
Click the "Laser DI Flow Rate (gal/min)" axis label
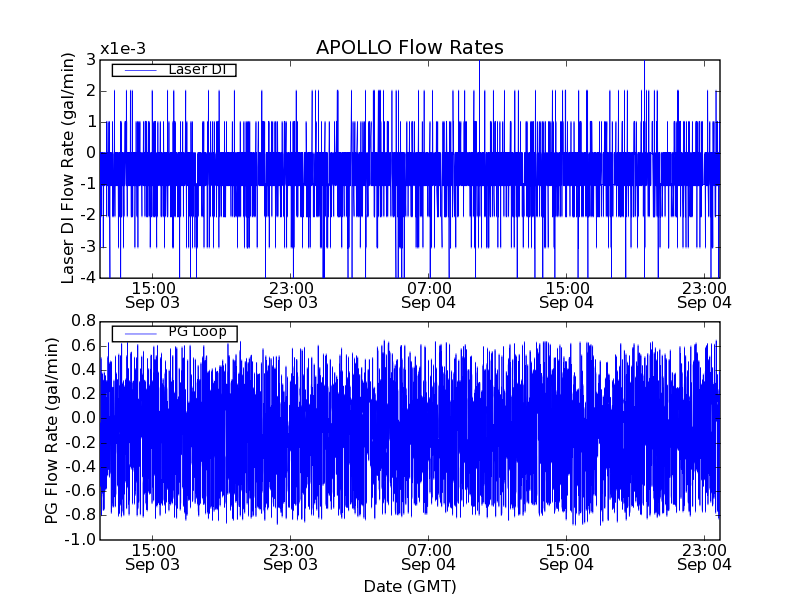tap(68, 168)
